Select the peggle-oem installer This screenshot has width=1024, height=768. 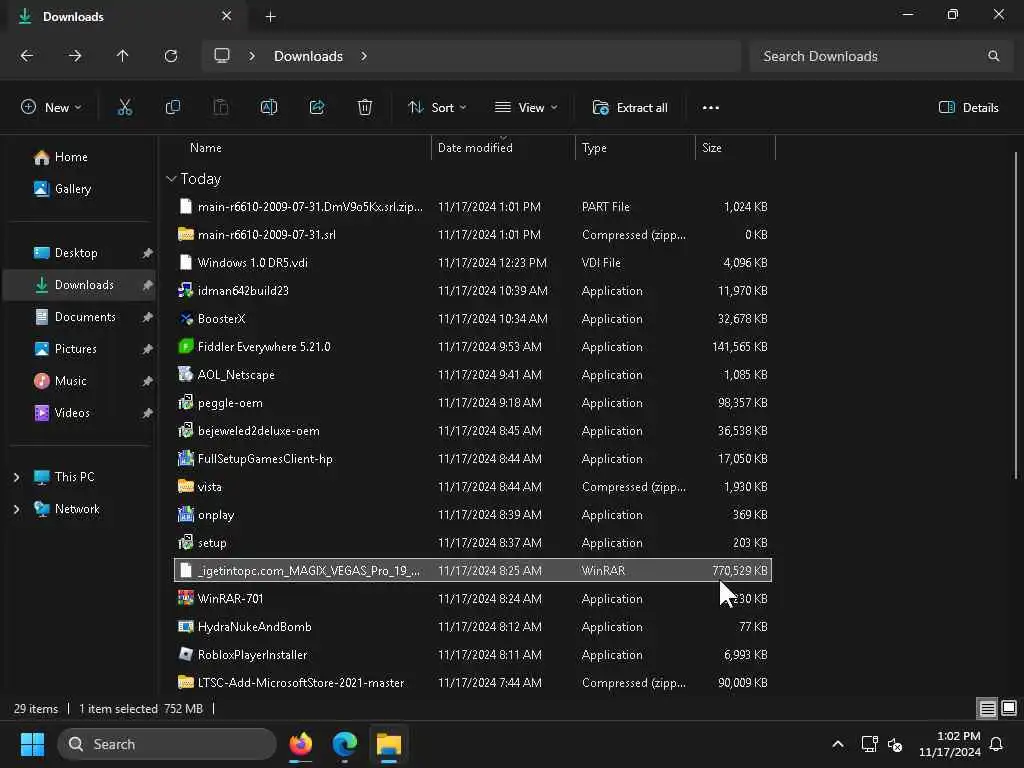point(473,403)
